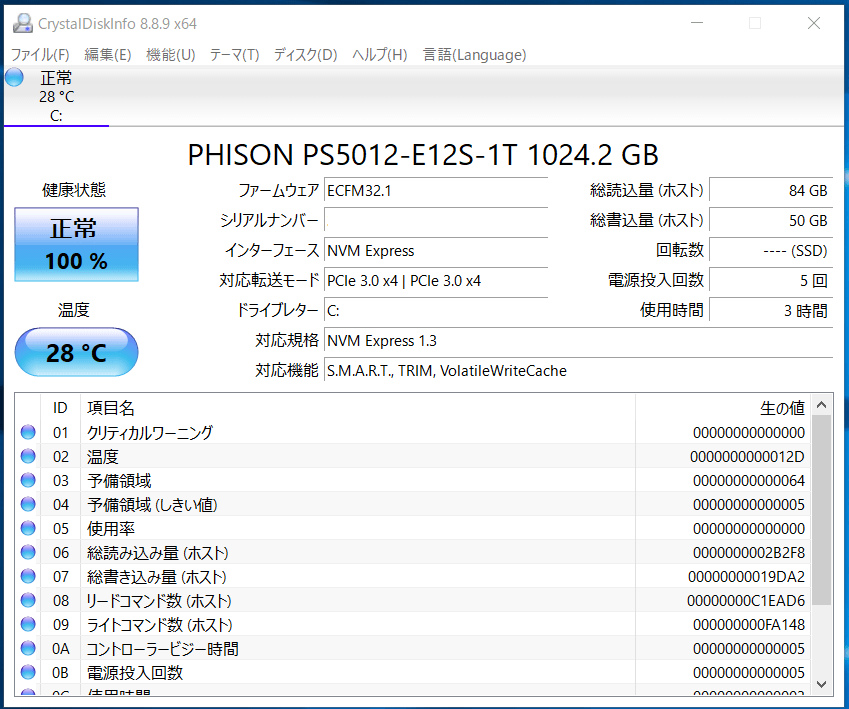Click the CrystalDiskInfo app icon in title bar

(x=23, y=23)
